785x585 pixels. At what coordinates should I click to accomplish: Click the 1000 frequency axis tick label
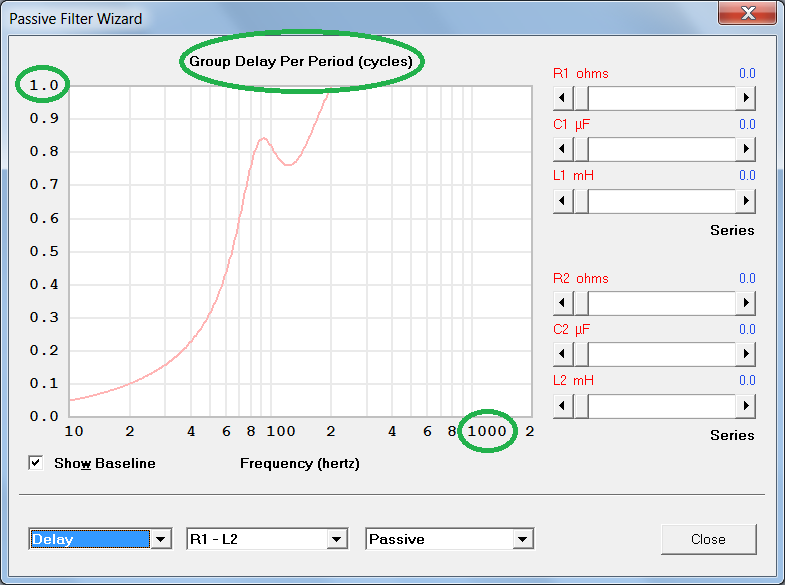tap(487, 431)
